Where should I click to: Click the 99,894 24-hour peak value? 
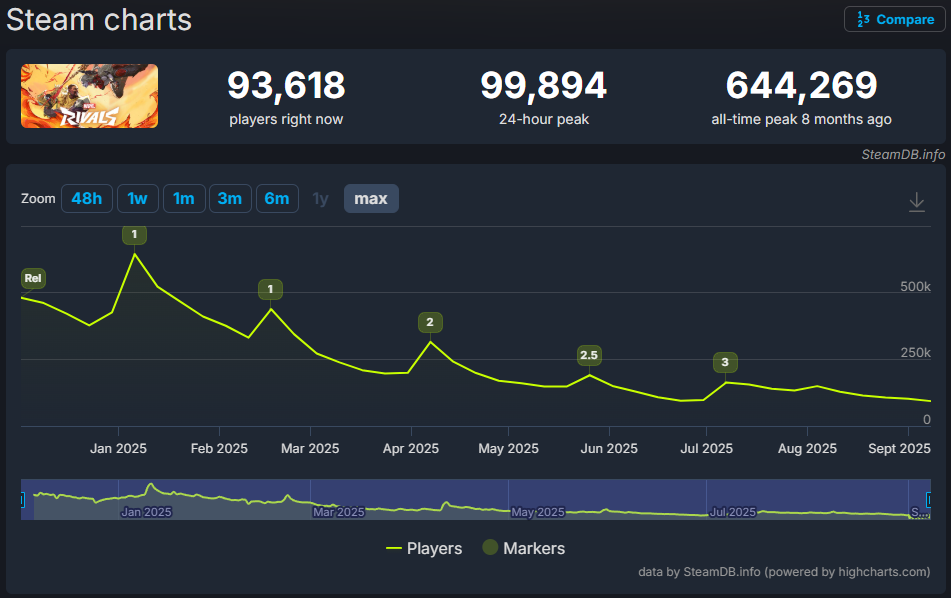click(x=543, y=85)
